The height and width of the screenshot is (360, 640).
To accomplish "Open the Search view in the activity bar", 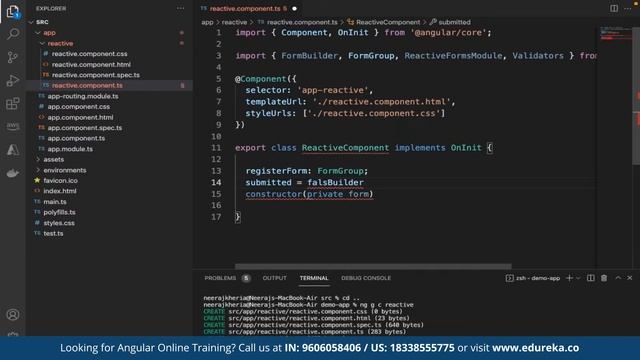I will pos(13,34).
